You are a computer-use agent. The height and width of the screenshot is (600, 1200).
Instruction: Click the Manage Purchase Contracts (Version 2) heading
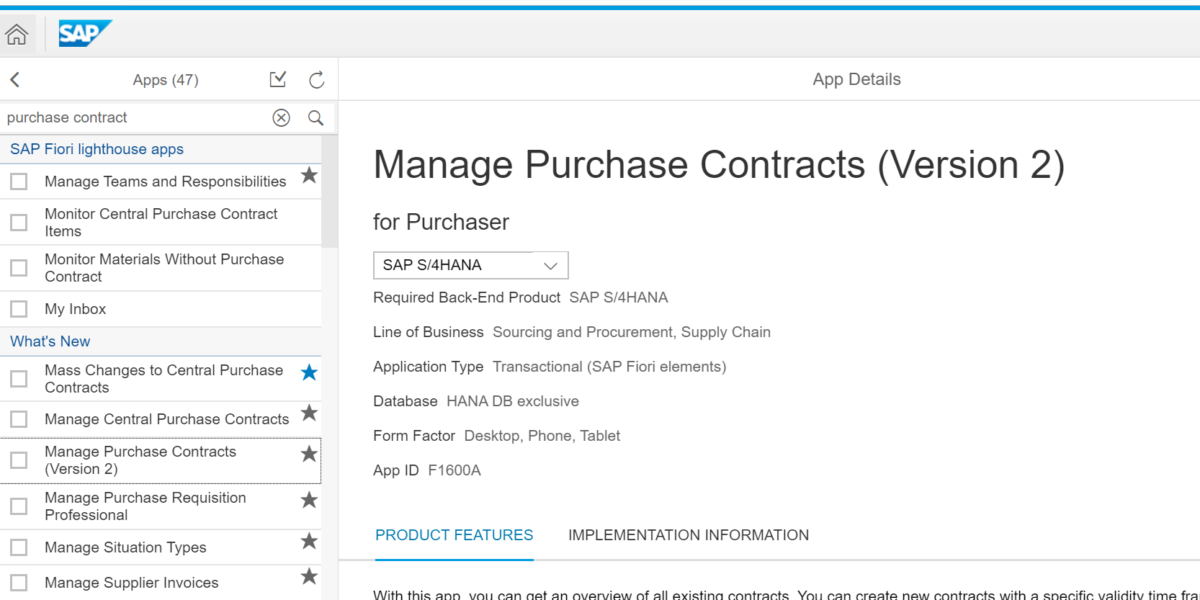719,165
